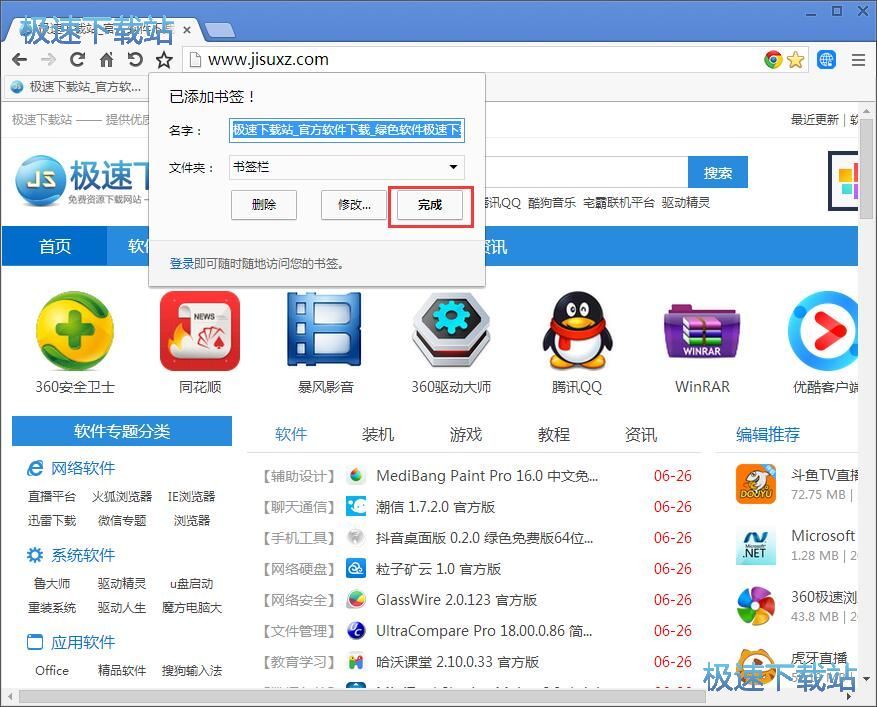Open 抖音桌面版 0.2.0 link
This screenshot has height=707, width=877.
point(484,538)
